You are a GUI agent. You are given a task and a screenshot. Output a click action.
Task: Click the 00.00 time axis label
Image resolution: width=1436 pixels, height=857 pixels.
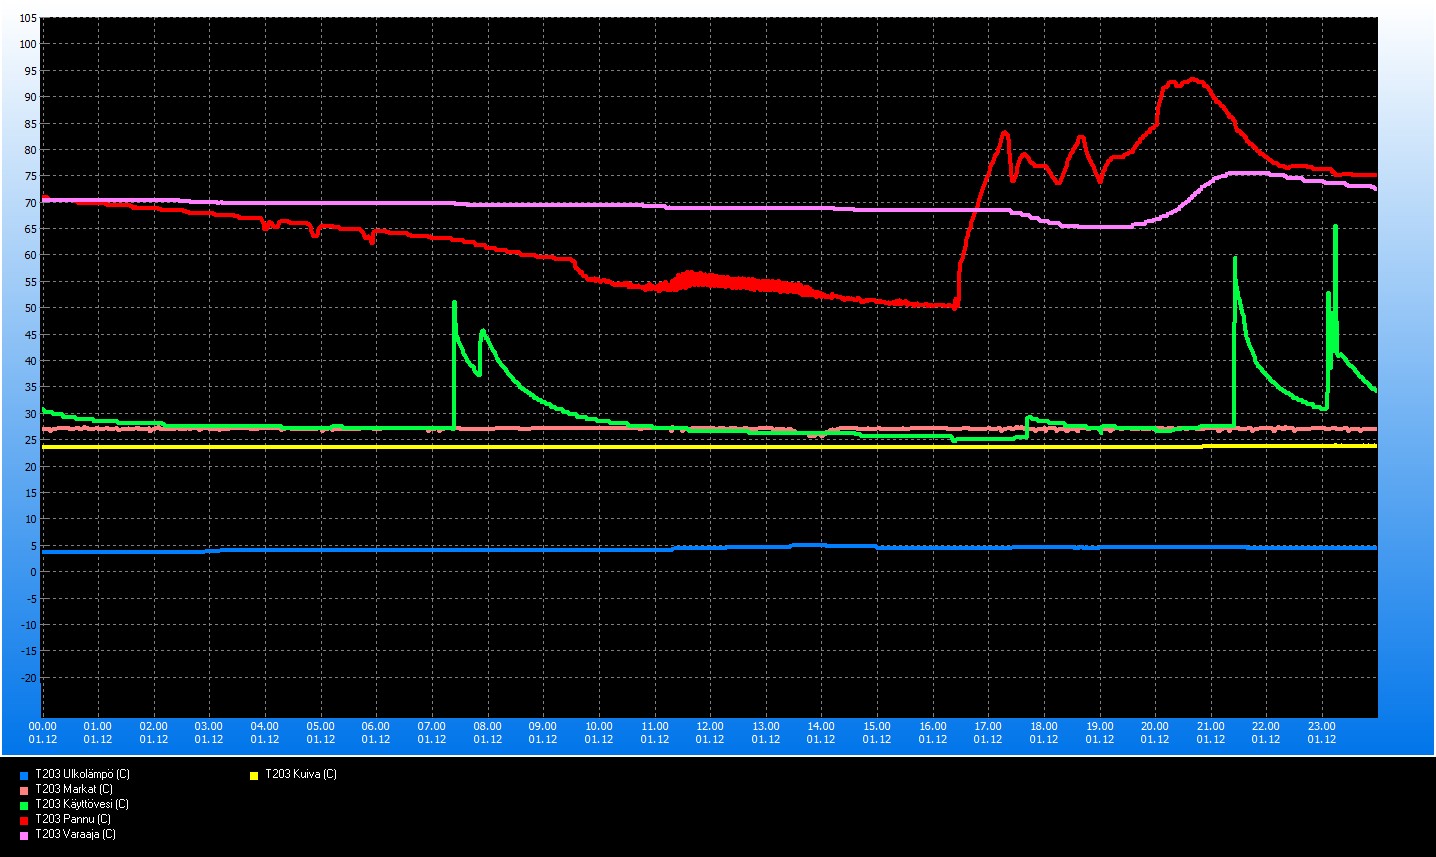[42, 727]
